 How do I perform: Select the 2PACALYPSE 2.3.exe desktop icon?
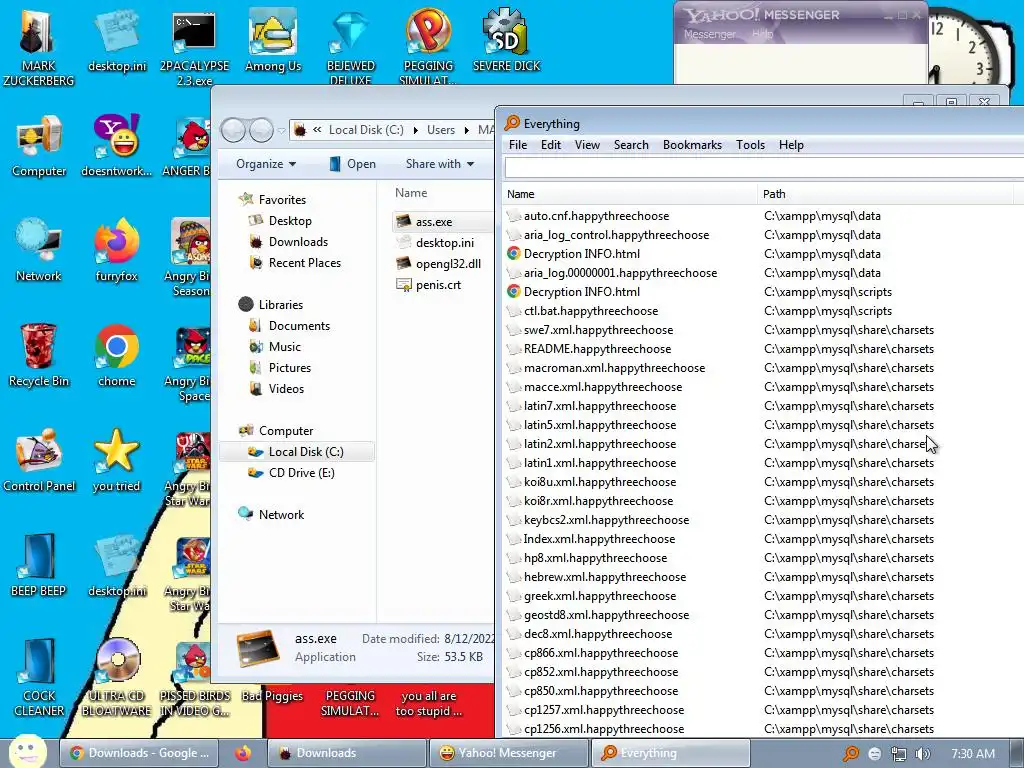[x=194, y=46]
